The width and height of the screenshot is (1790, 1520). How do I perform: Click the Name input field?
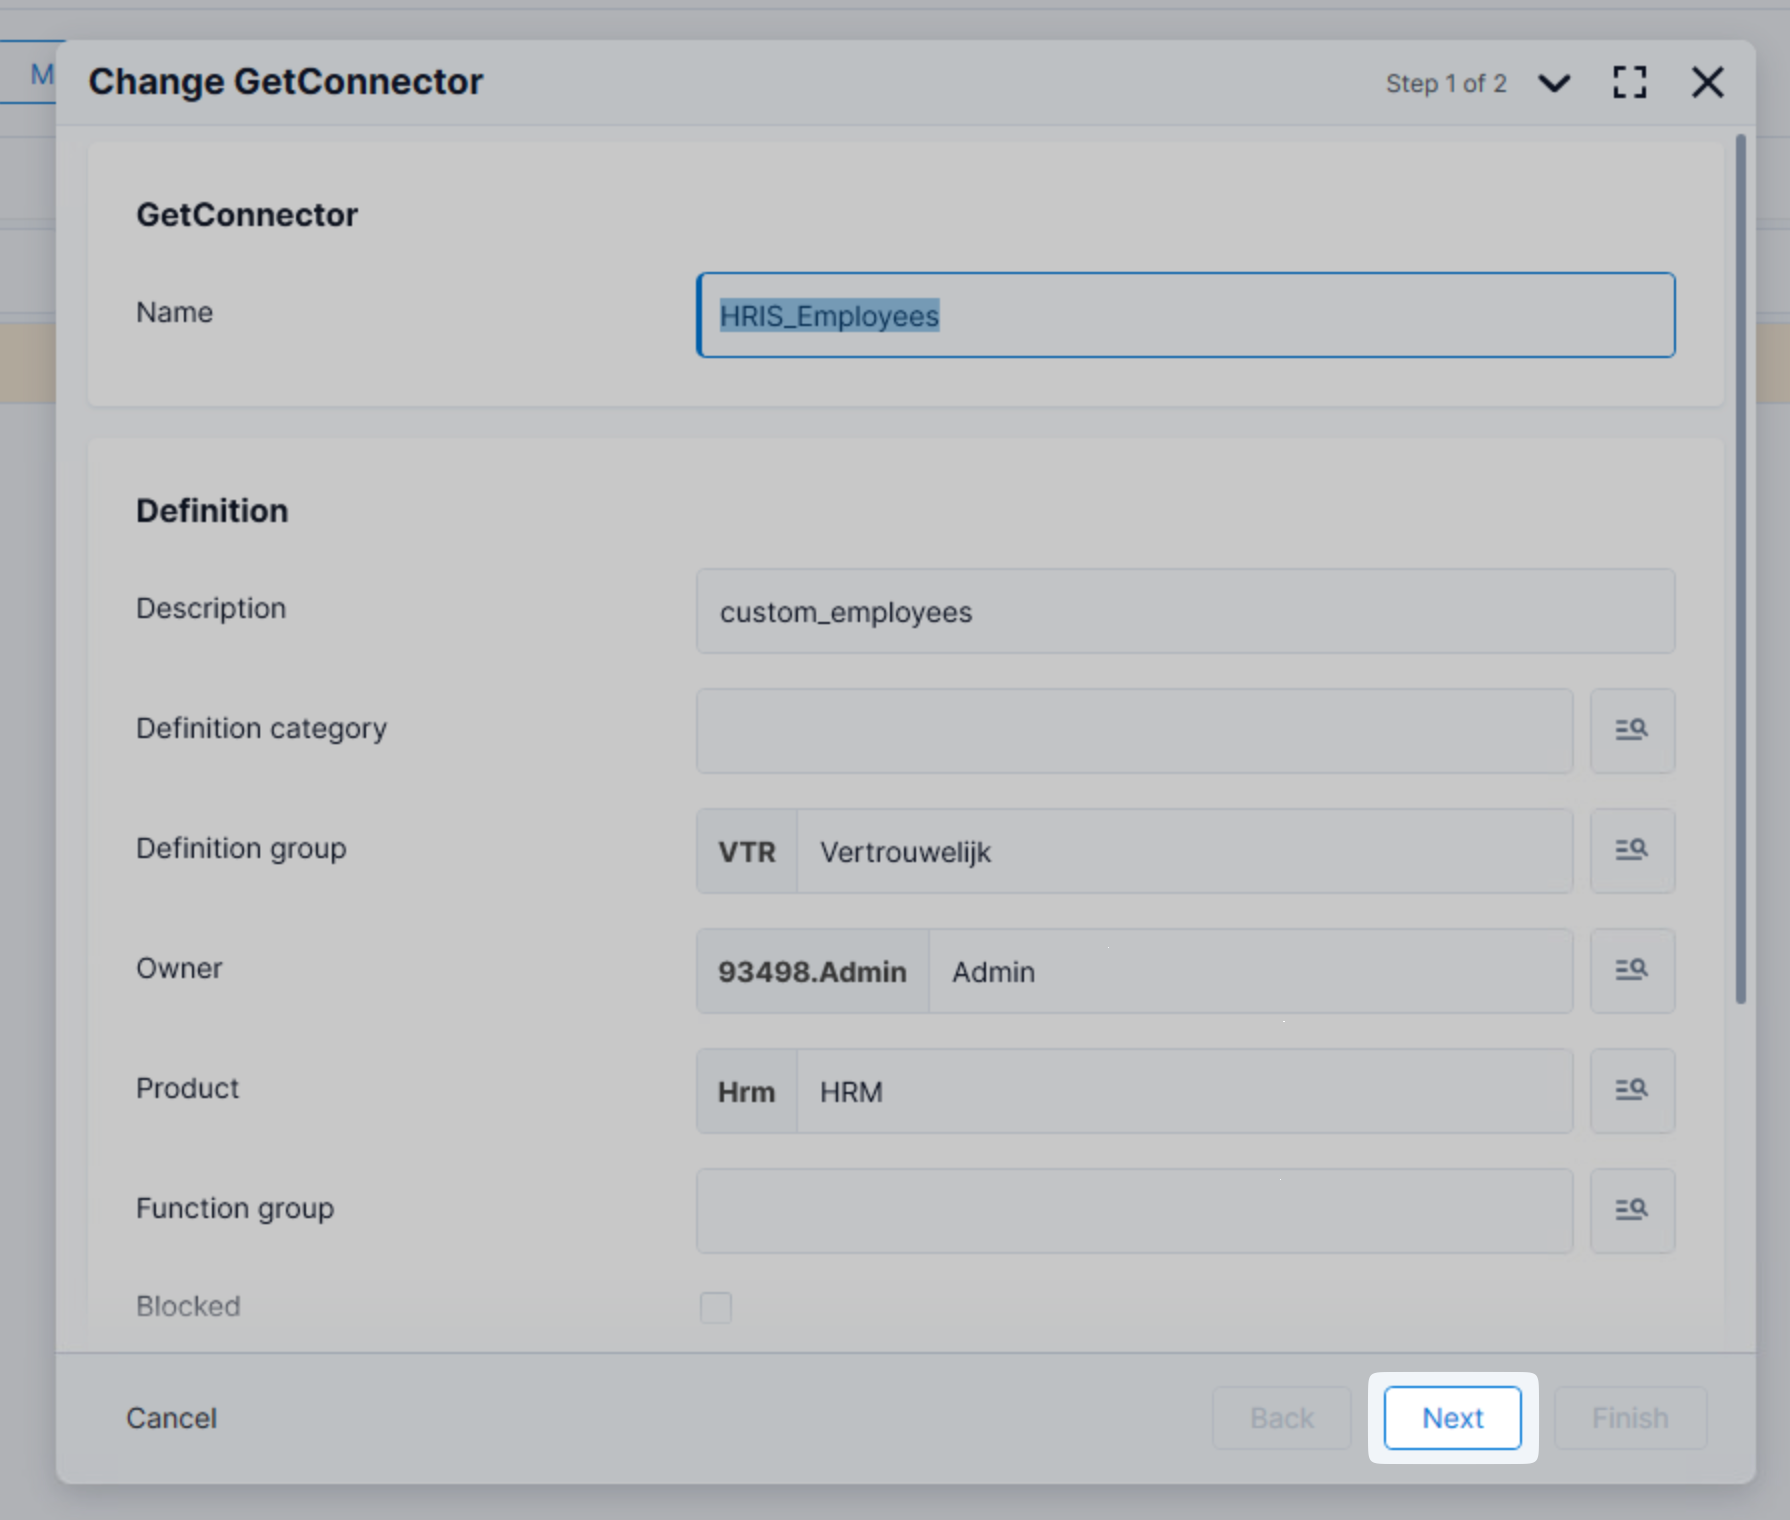tap(1185, 315)
